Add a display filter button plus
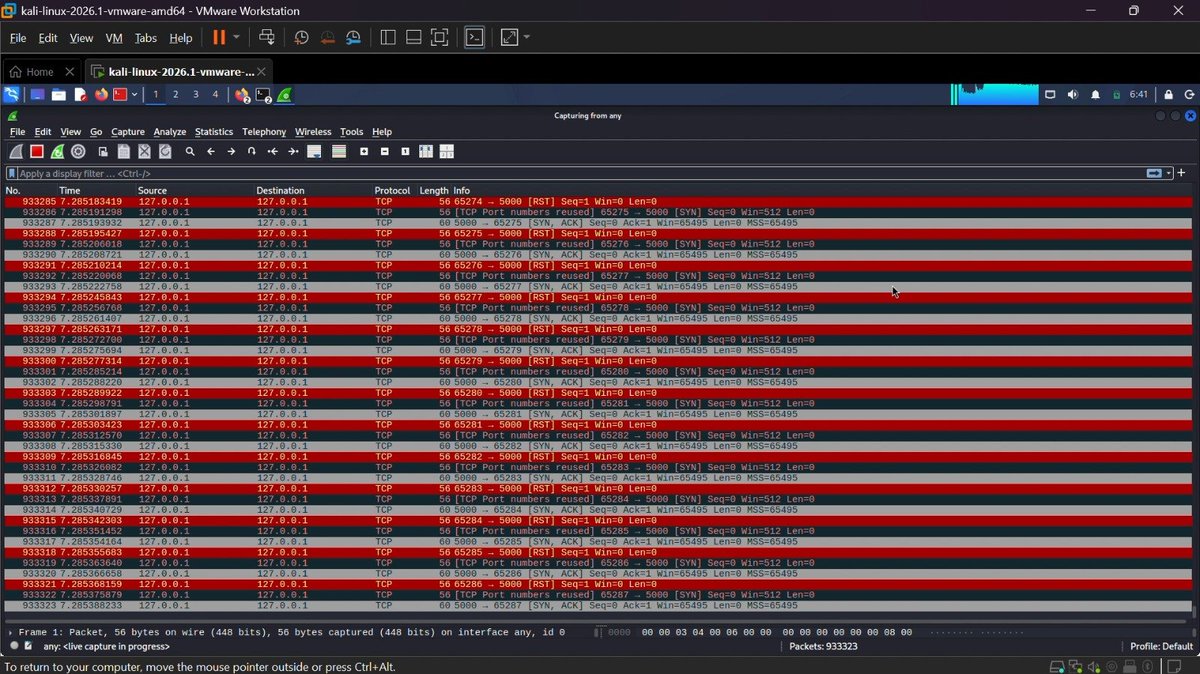Image resolution: width=1200 pixels, height=674 pixels. [1181, 173]
